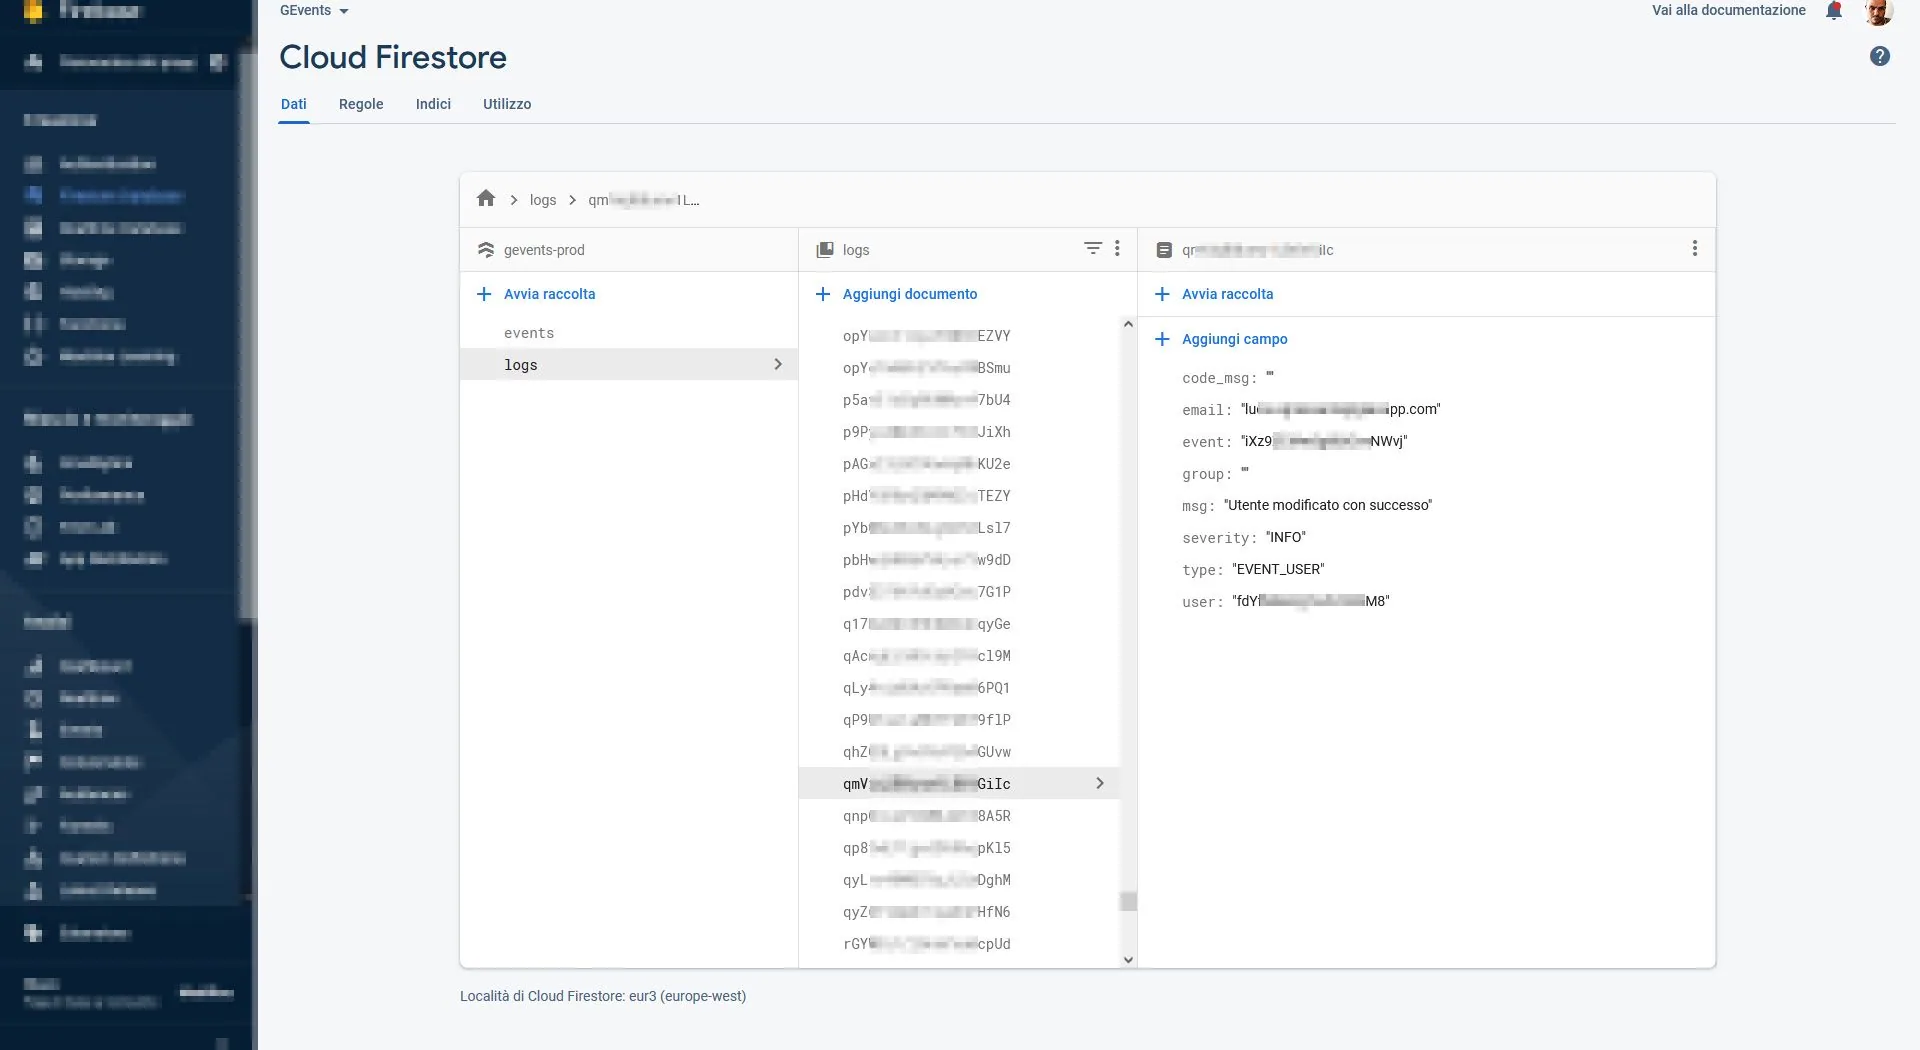
Task: Click the type field value EVENT_USER
Action: point(1278,569)
